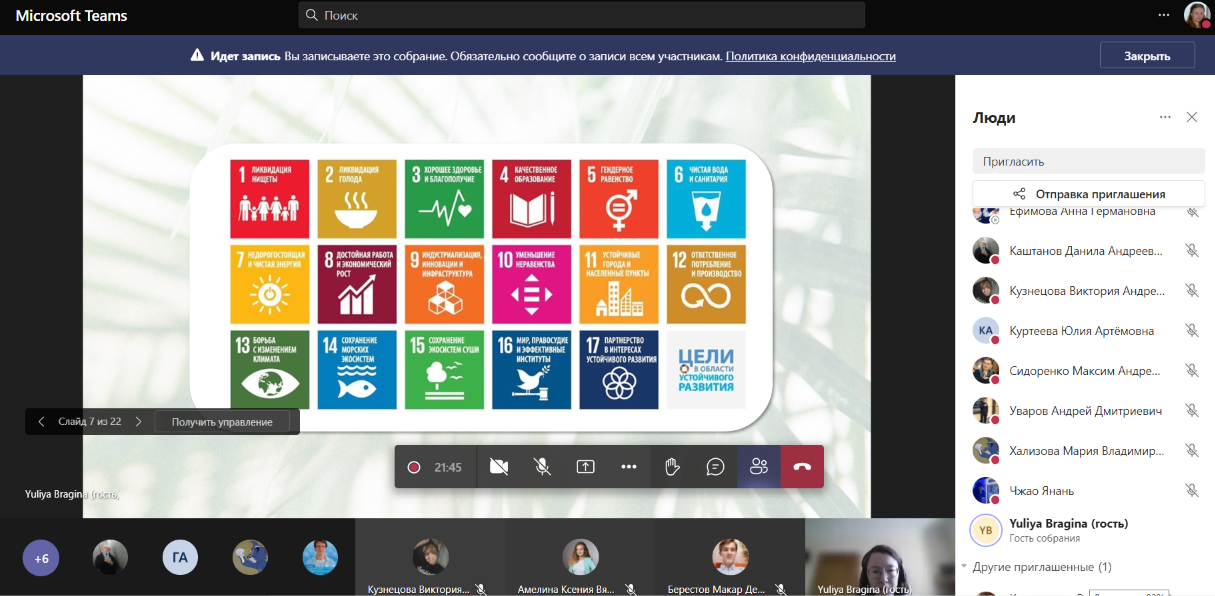Click Хализова Мария's avatar in Люди panel
The image size is (1215, 596).
(x=986, y=450)
